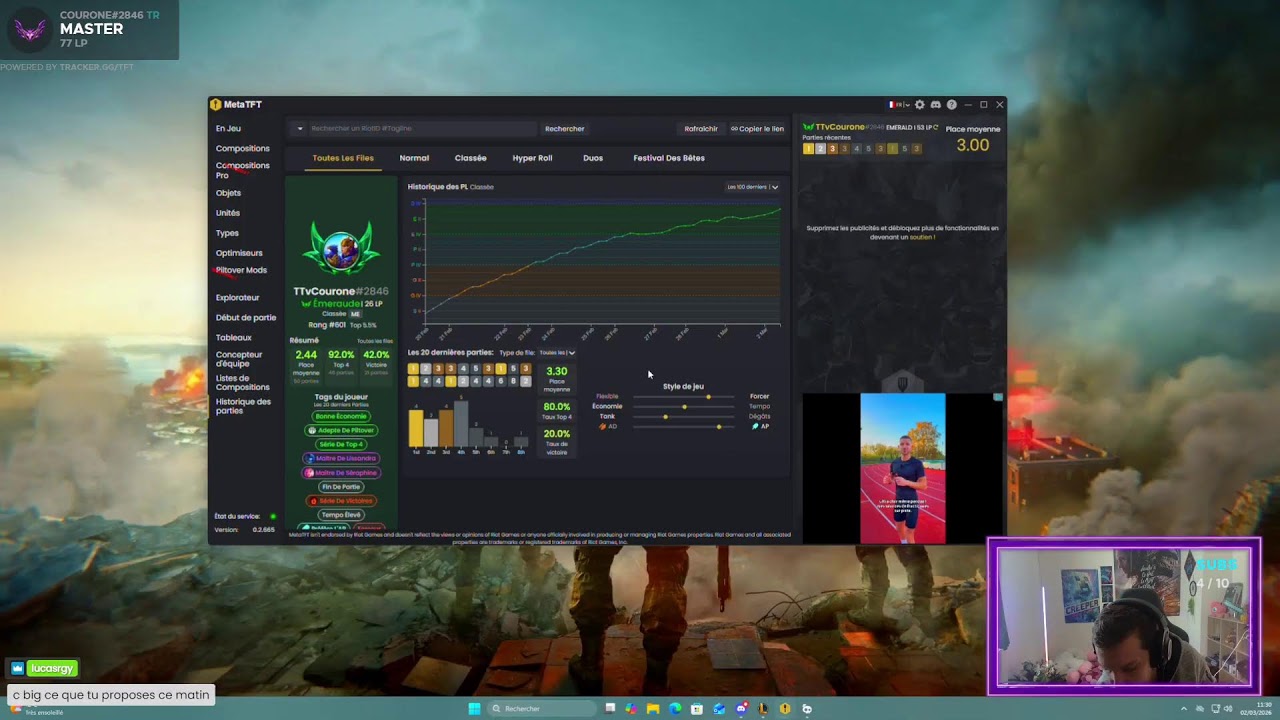Open Optimiseurs in the sidebar
The width and height of the screenshot is (1280, 720).
(x=239, y=253)
